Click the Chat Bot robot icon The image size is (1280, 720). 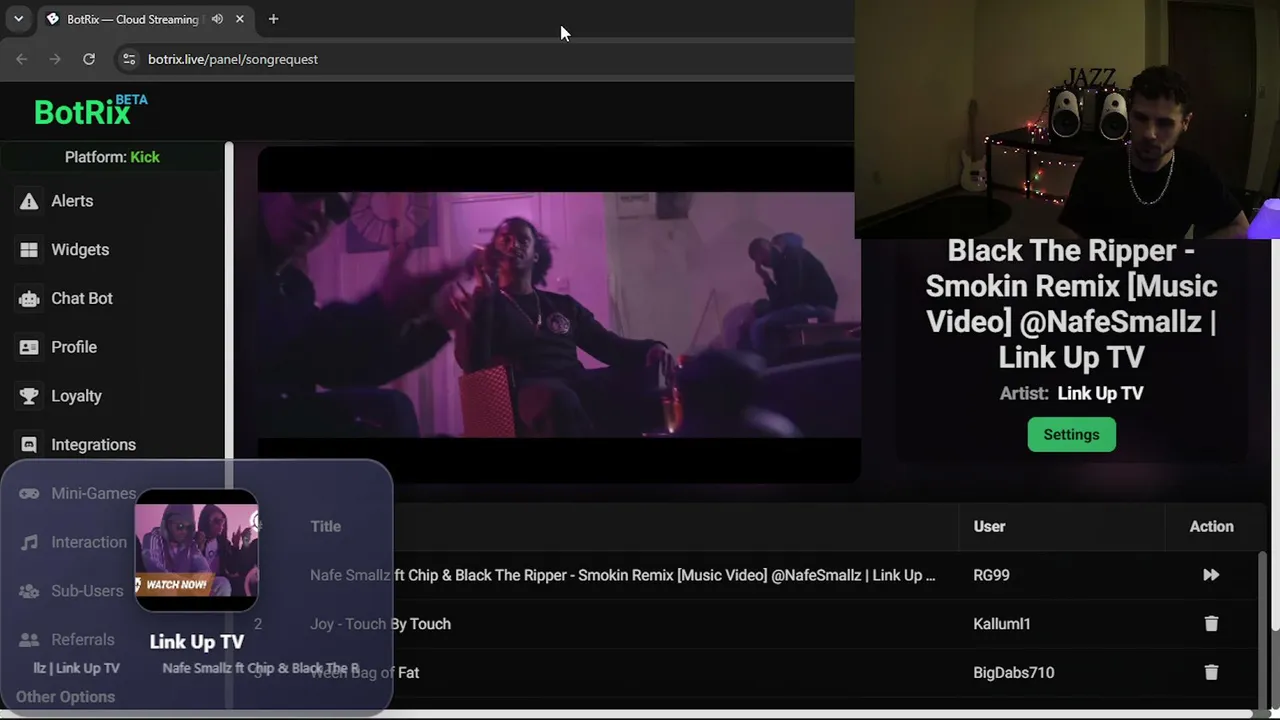tap(29, 298)
